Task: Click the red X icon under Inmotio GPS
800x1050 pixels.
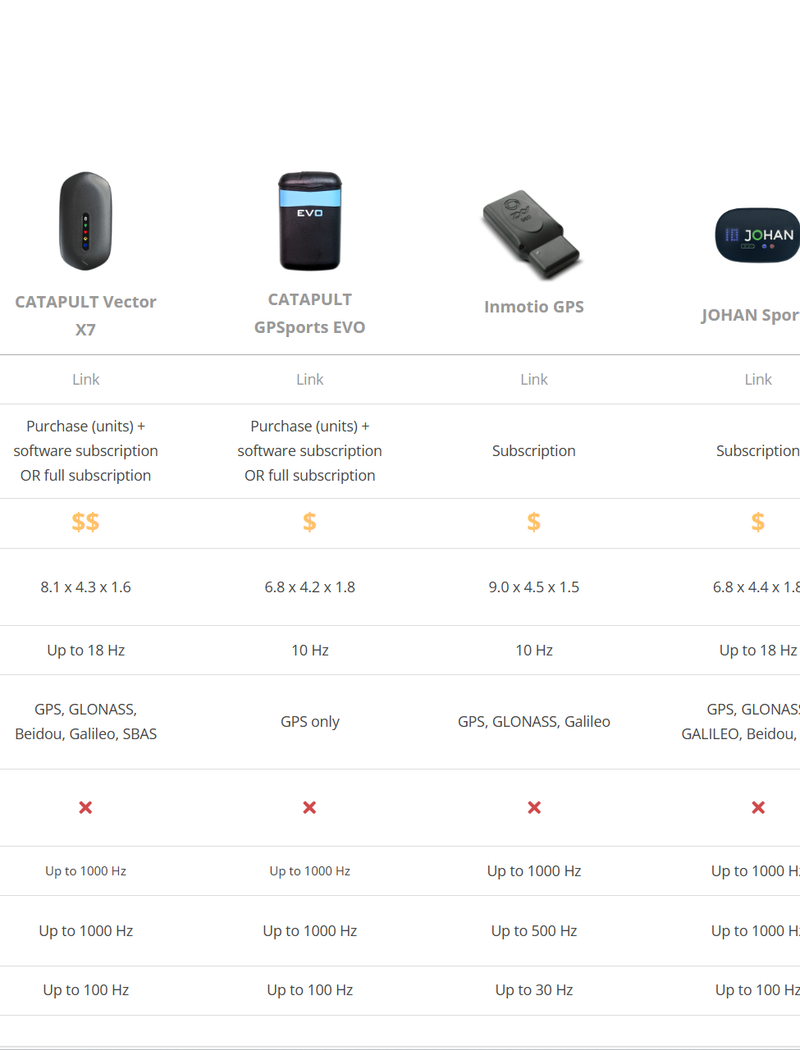Action: [x=534, y=807]
